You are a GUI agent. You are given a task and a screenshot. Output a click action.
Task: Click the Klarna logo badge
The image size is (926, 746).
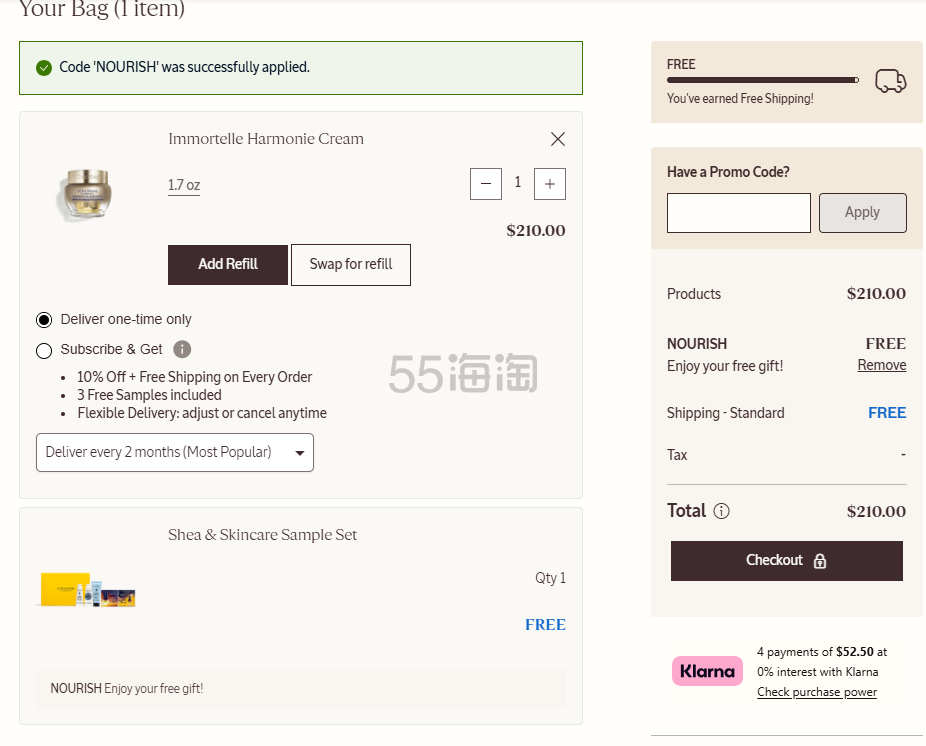[x=707, y=671]
